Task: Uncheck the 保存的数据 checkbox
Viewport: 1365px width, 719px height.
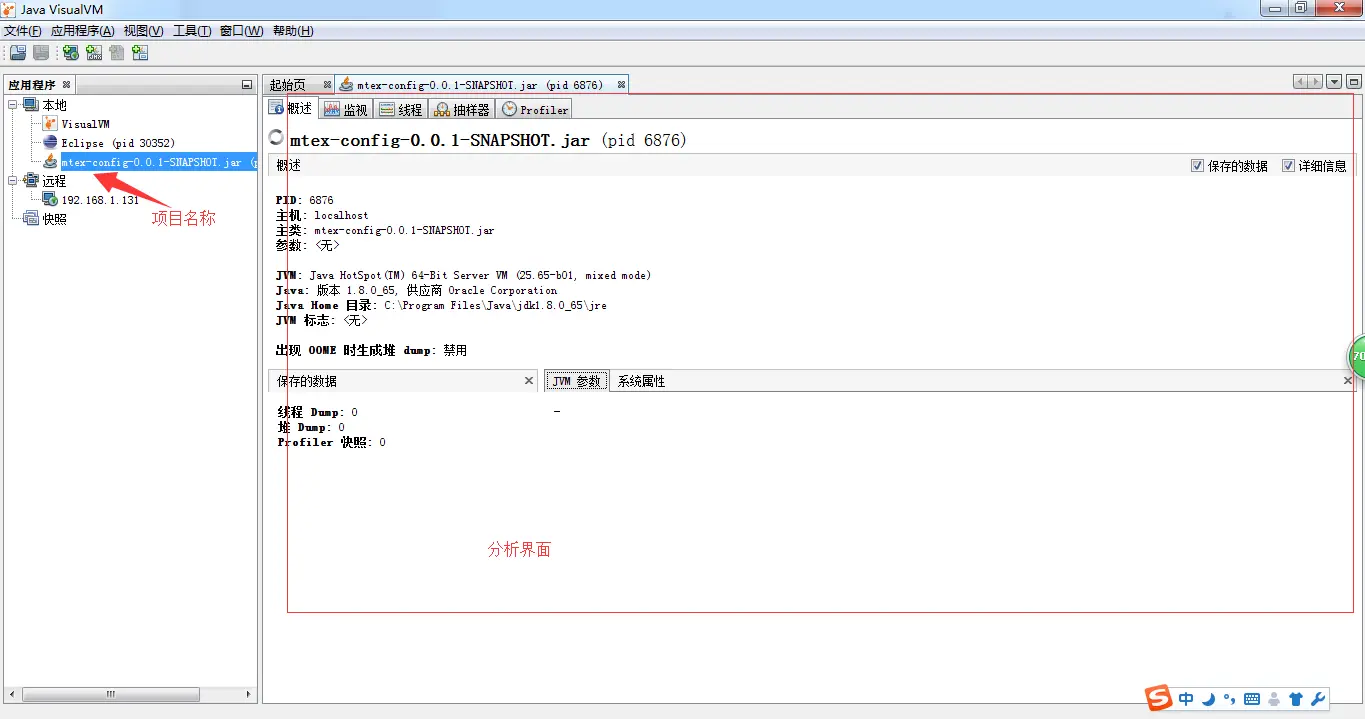Action: tap(1197, 166)
